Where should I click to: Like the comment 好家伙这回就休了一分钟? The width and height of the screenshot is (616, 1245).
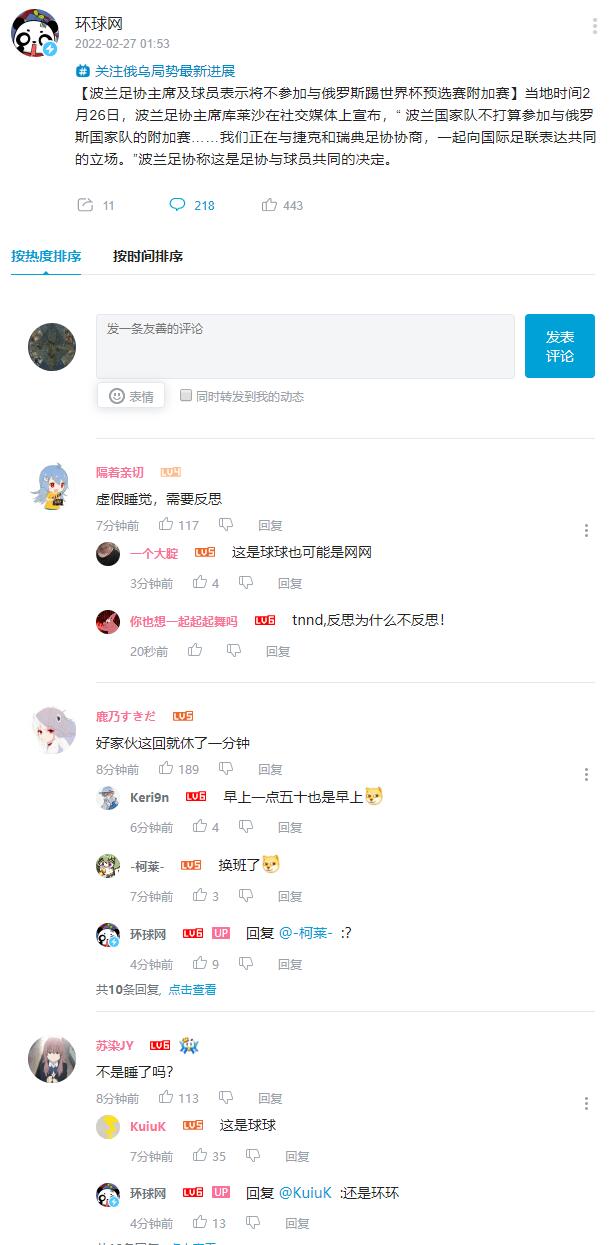[166, 769]
